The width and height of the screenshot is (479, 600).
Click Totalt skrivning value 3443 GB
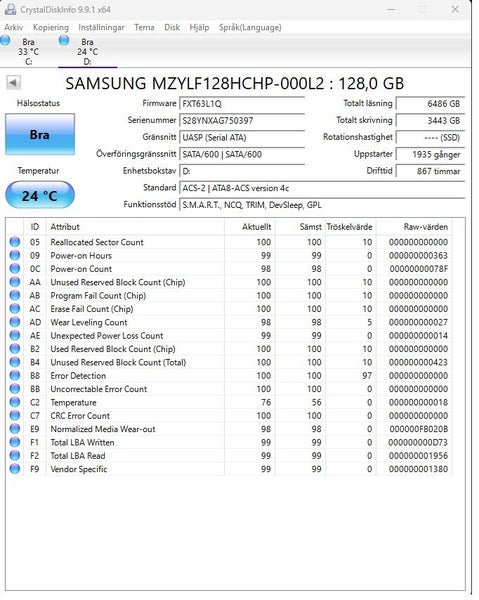[430, 121]
